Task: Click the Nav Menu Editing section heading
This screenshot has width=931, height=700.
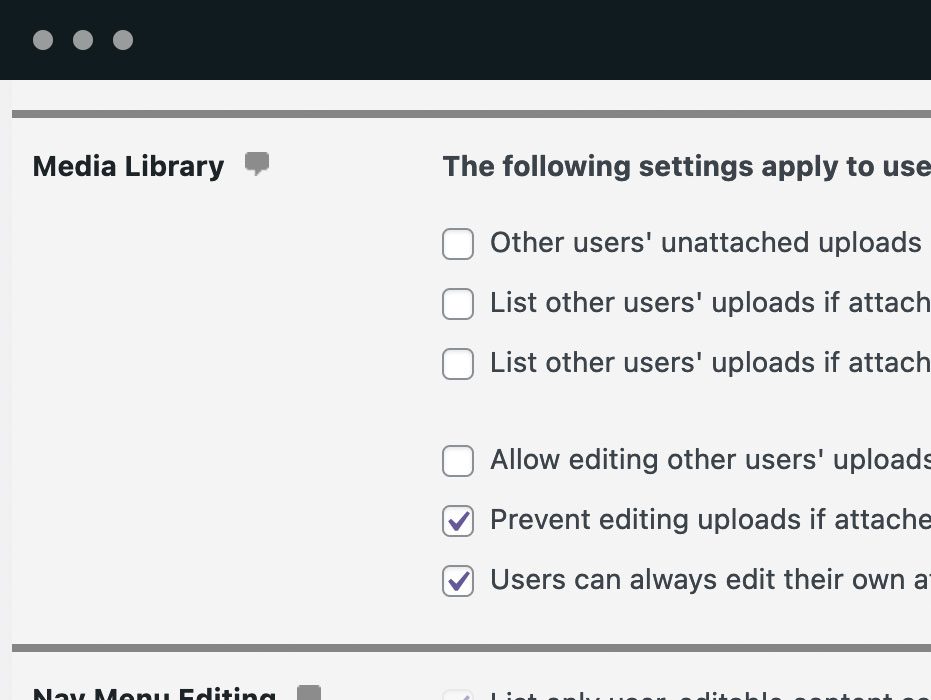Action: [154, 694]
